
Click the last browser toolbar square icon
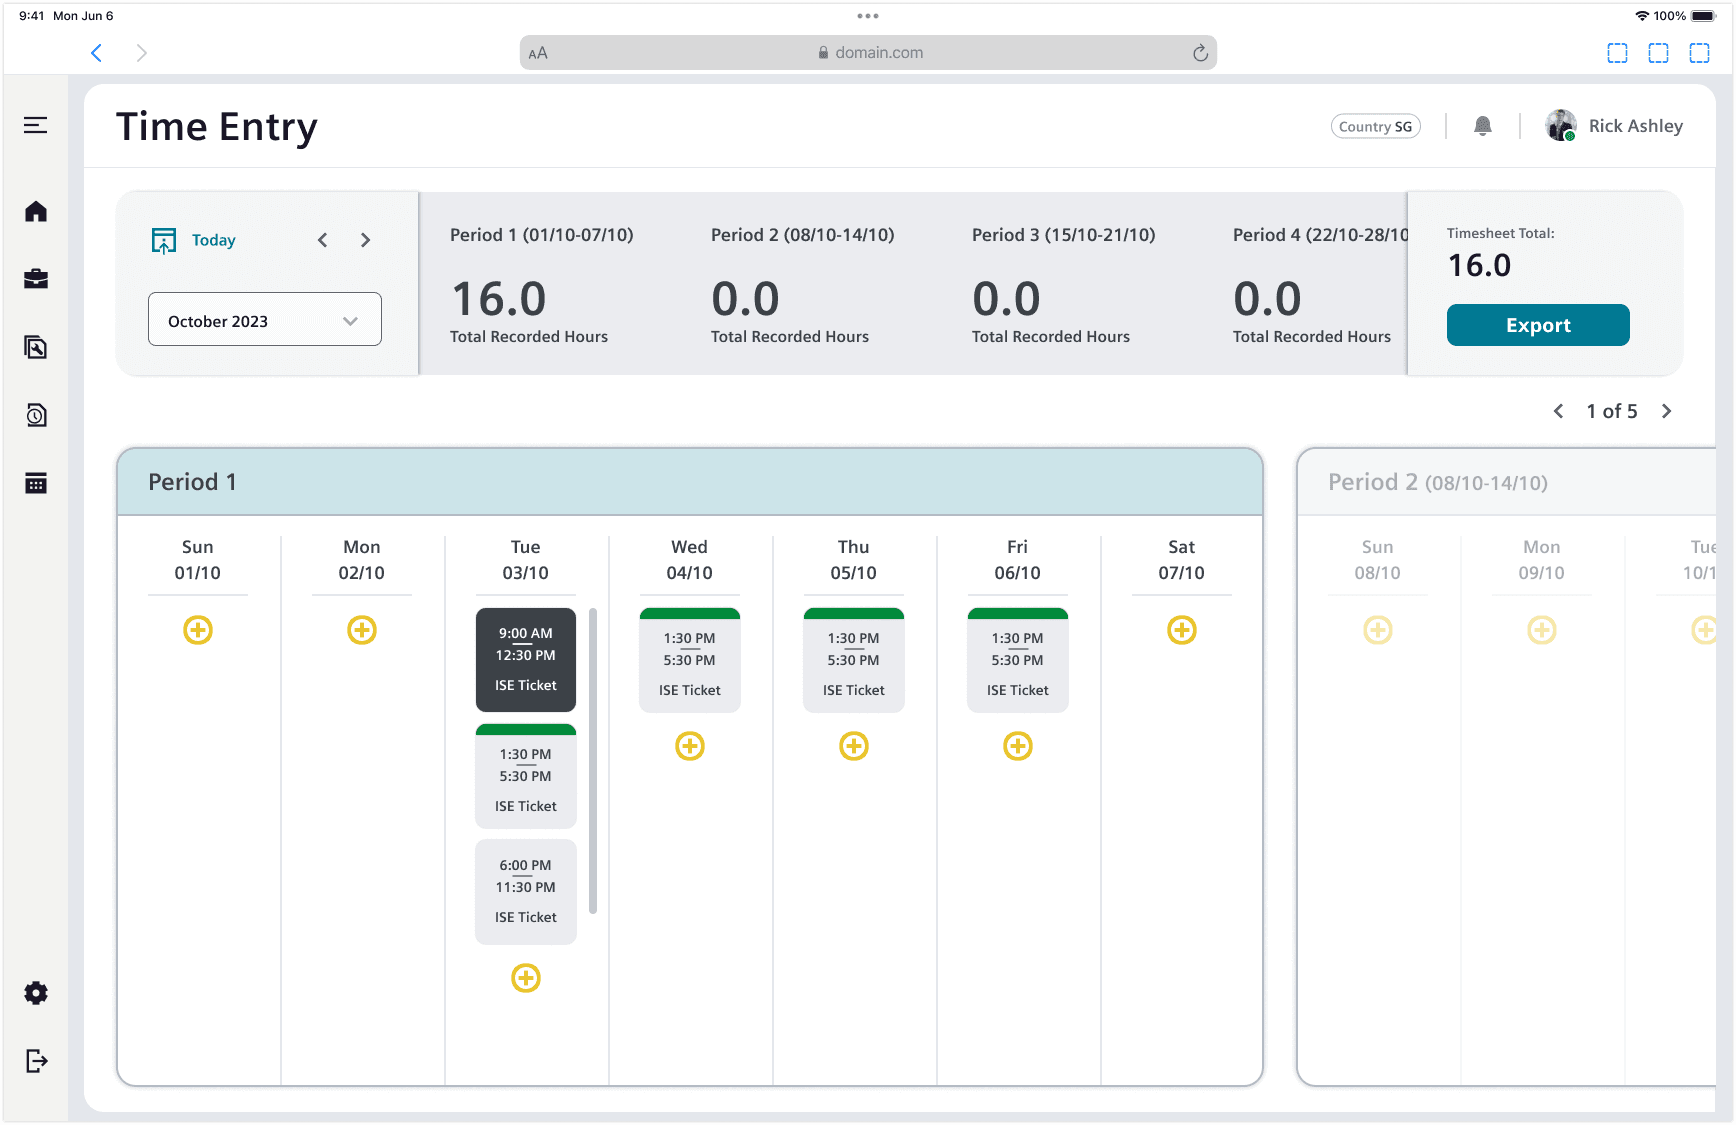point(1699,53)
